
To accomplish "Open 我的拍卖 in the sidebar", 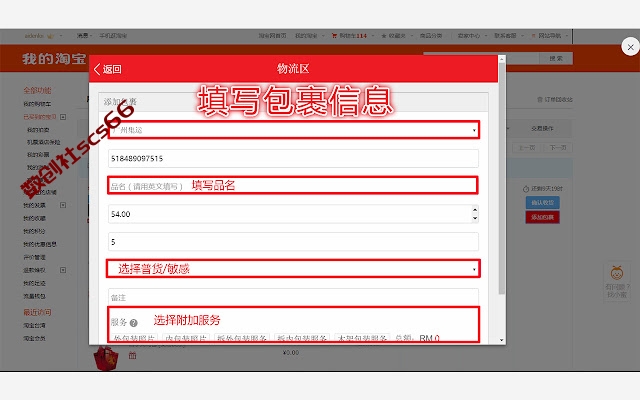I will (38, 130).
